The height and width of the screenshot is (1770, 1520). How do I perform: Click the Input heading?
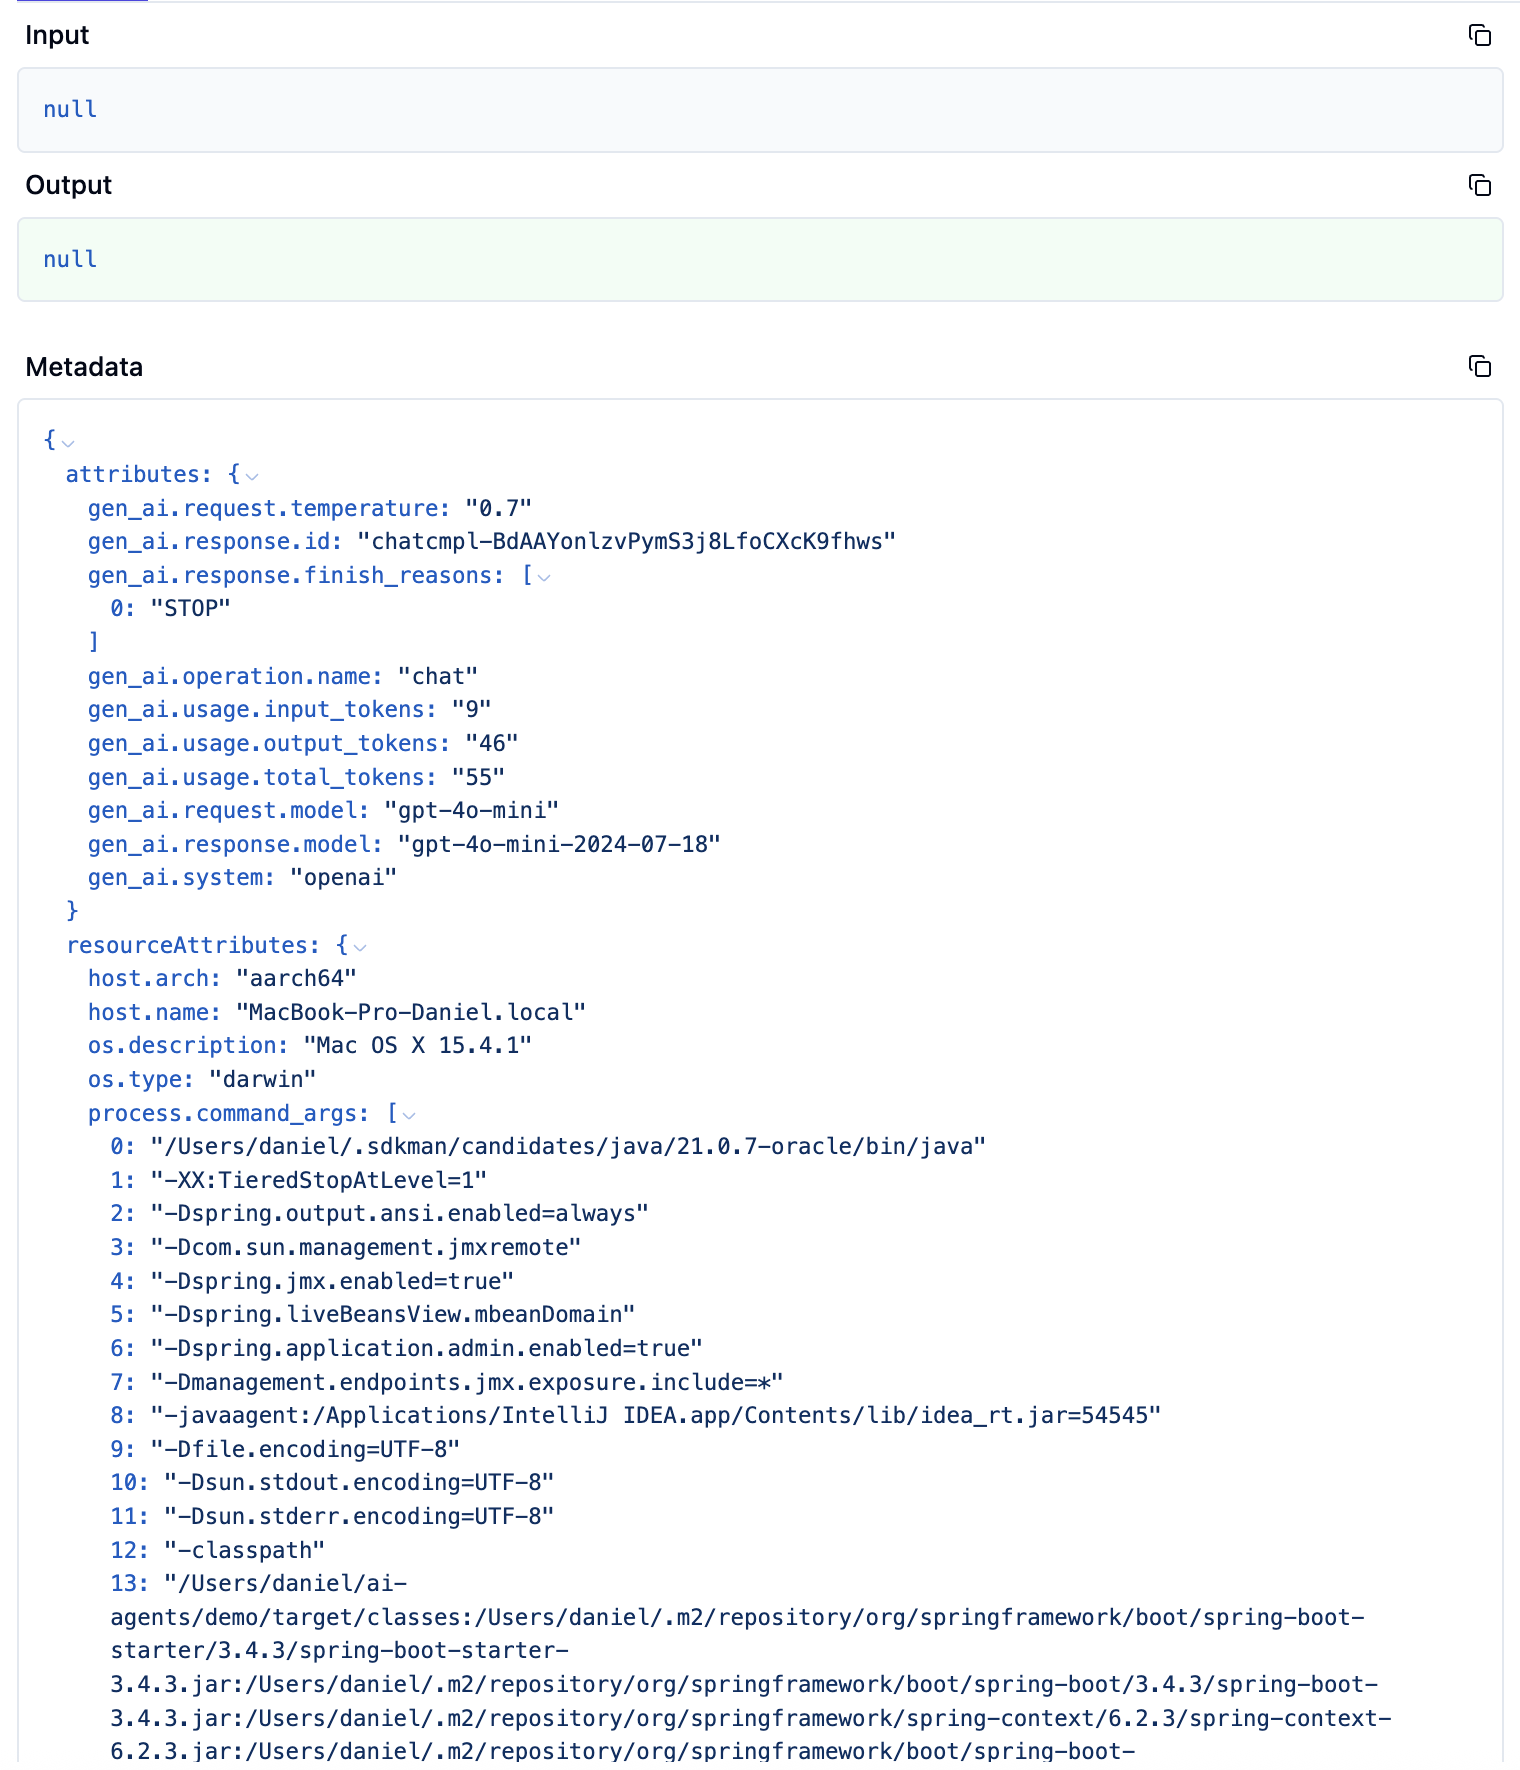coord(57,35)
